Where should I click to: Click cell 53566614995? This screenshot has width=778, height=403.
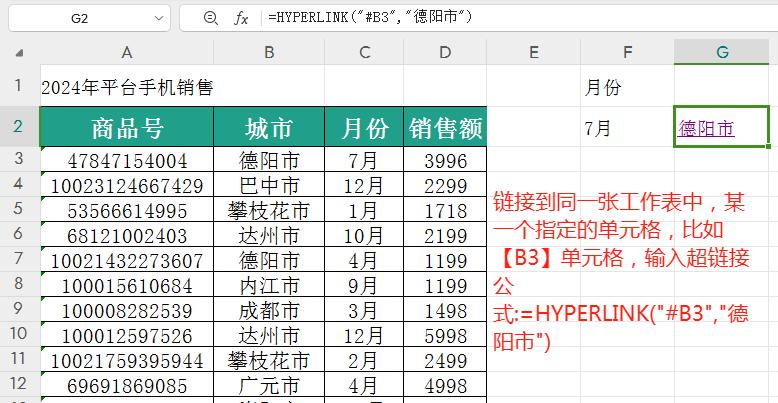click(127, 210)
